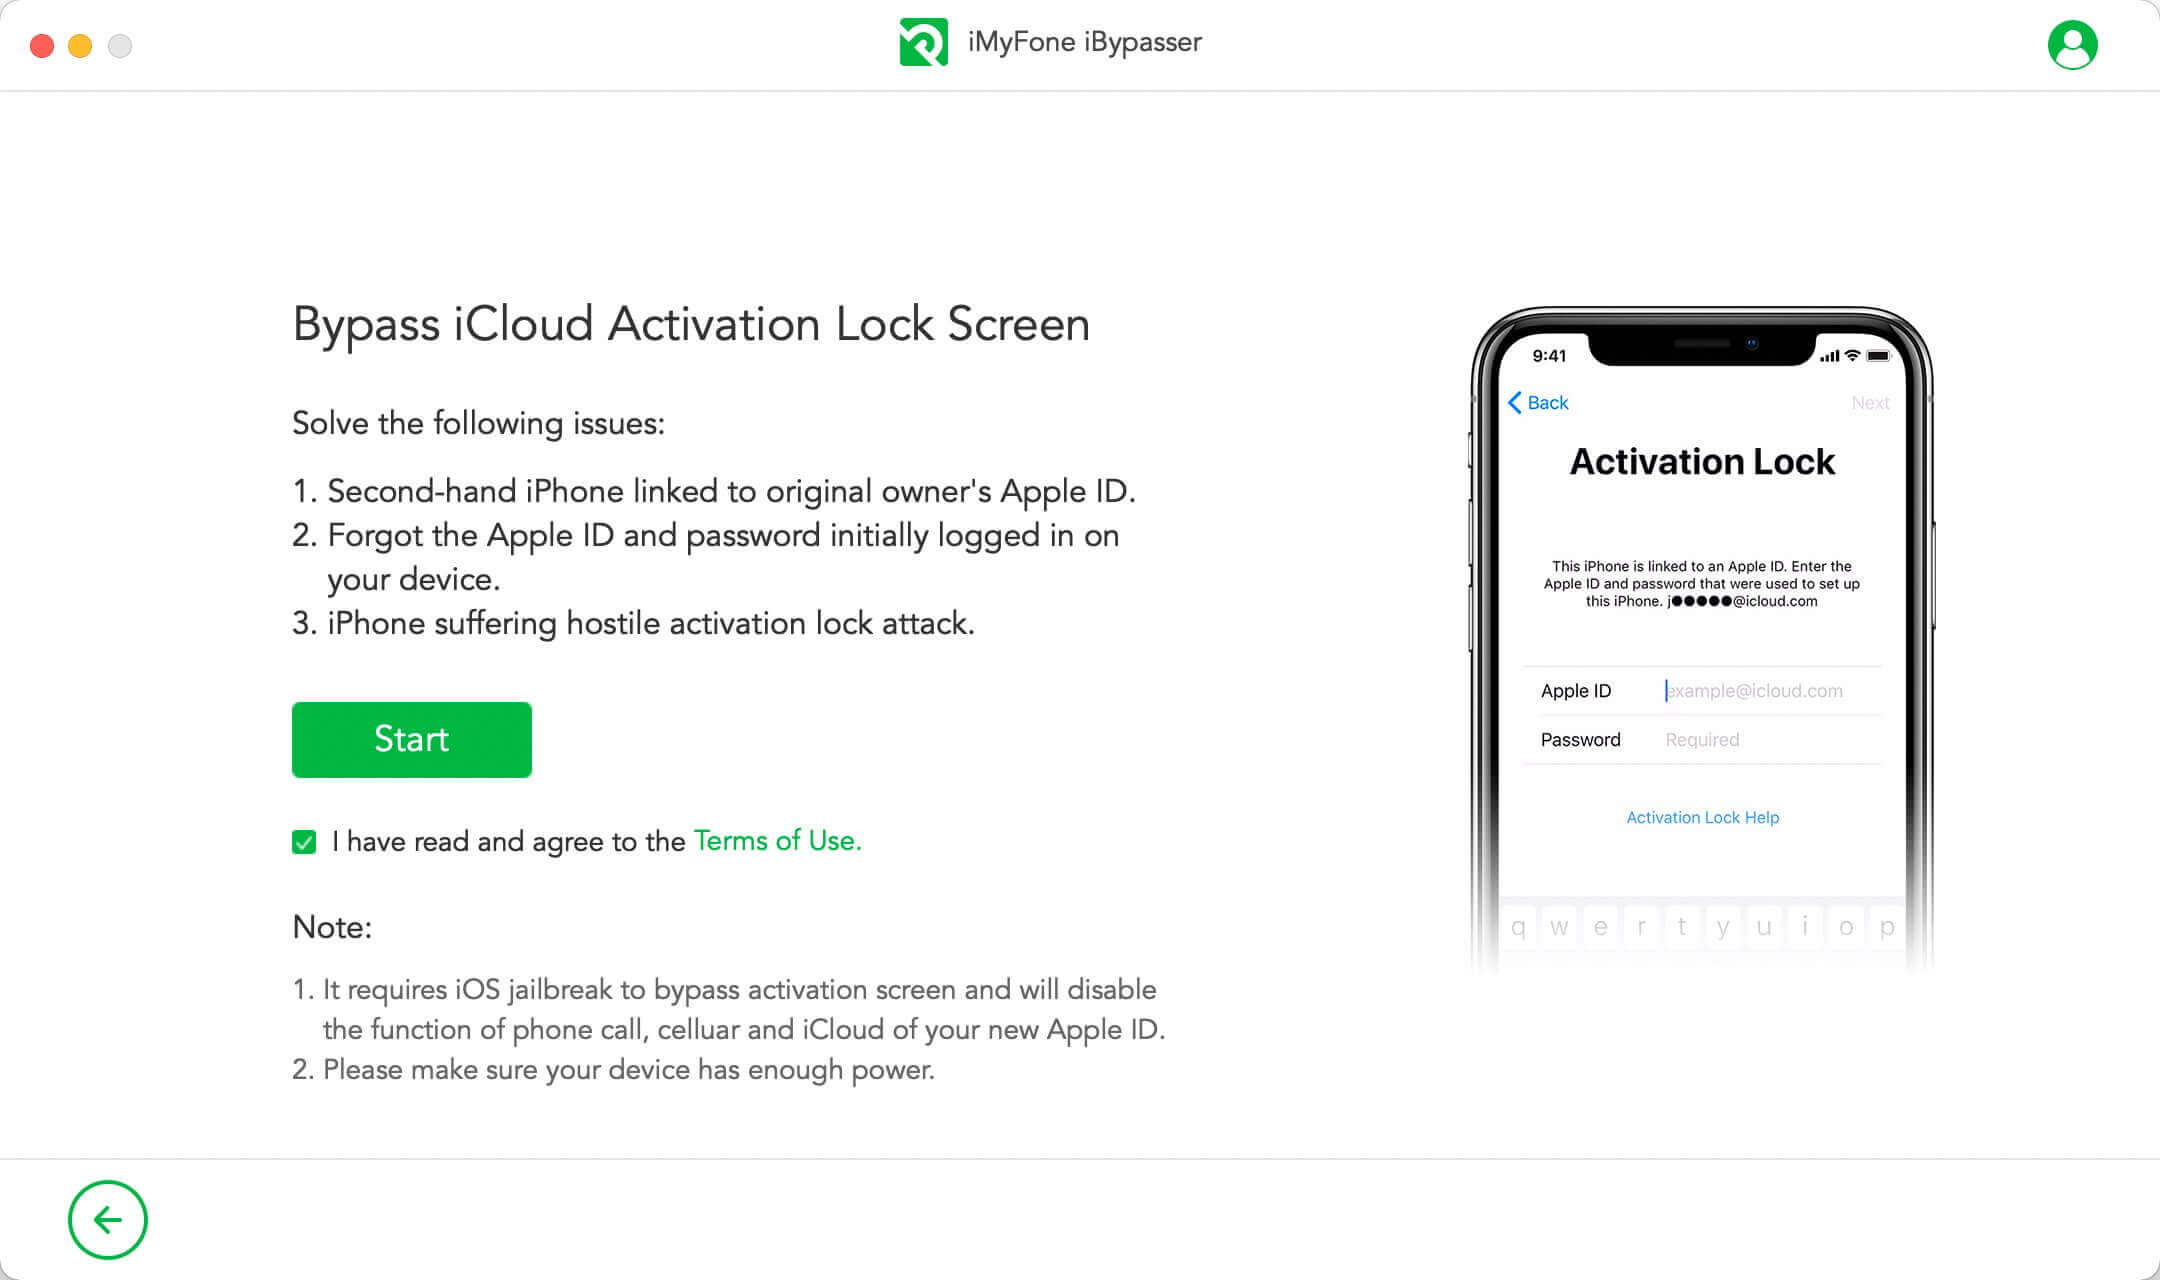Image resolution: width=2160 pixels, height=1280 pixels.
Task: Click the green back arrow at bottom left
Action: 107,1220
